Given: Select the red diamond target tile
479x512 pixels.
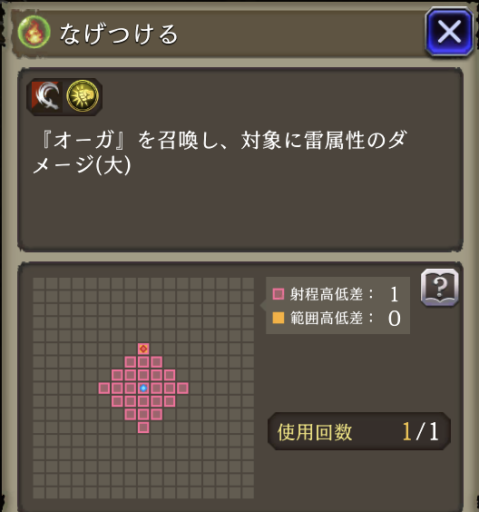Looking at the screenshot, I should [x=143, y=349].
